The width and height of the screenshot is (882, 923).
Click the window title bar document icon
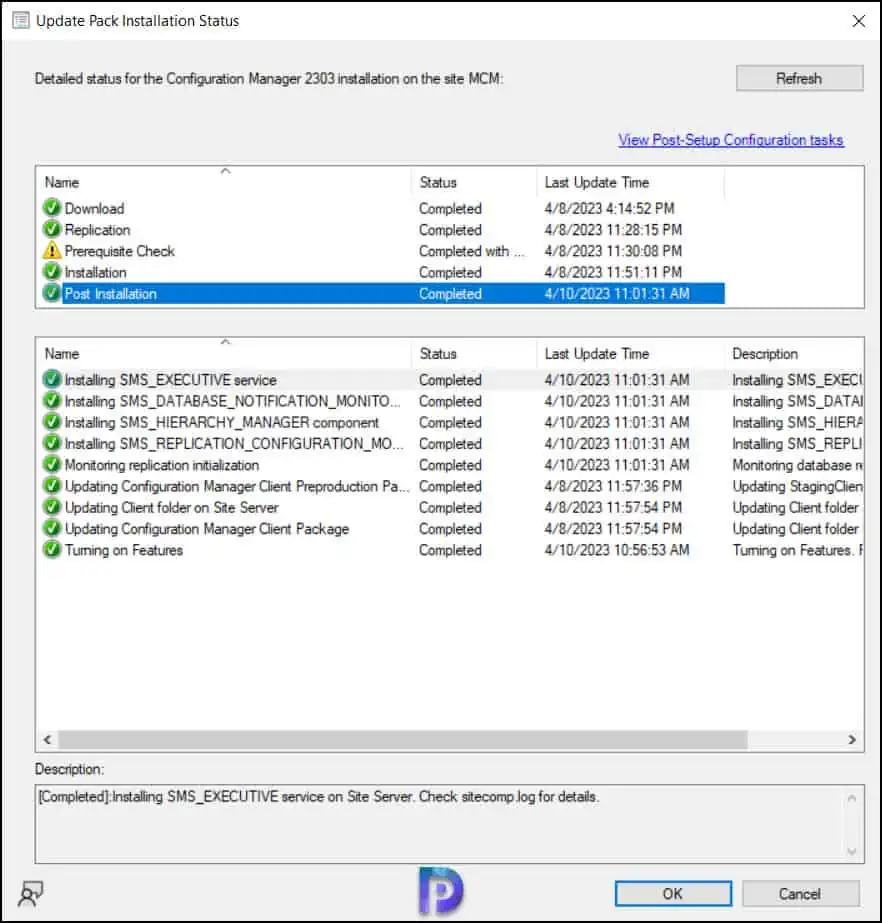21,21
